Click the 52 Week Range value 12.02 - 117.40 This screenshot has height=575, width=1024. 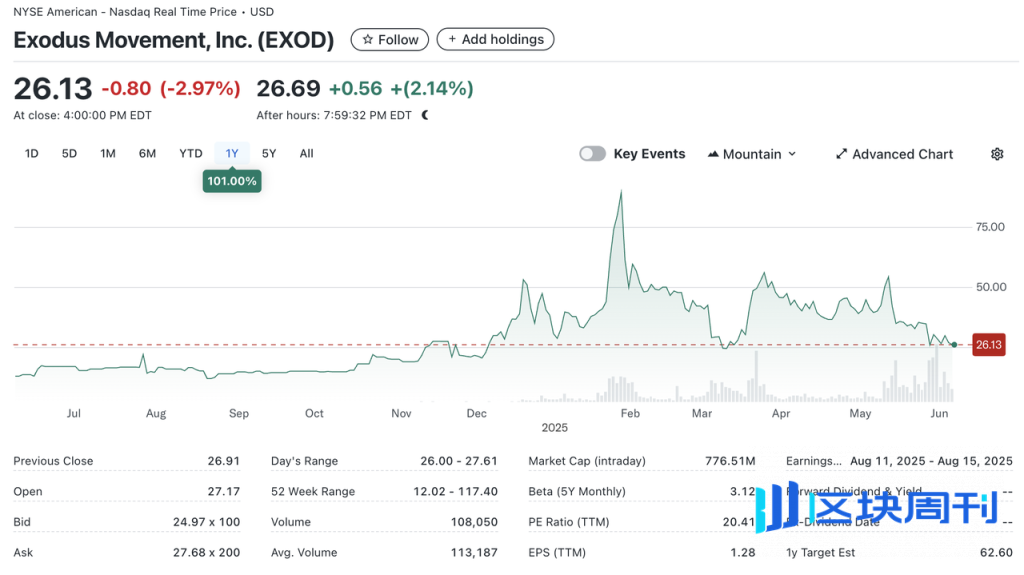pos(455,491)
